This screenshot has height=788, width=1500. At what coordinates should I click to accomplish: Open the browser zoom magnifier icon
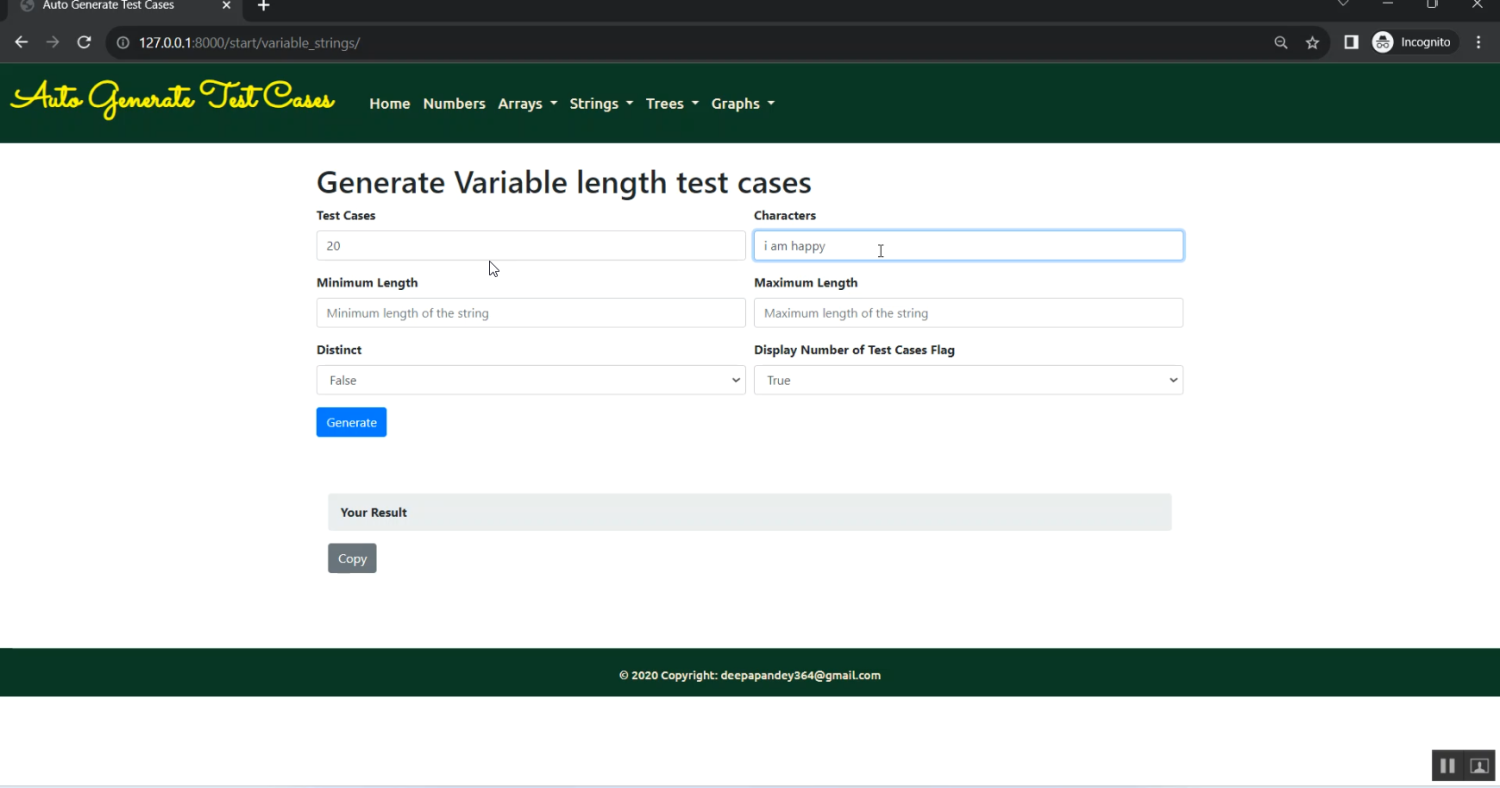point(1280,42)
